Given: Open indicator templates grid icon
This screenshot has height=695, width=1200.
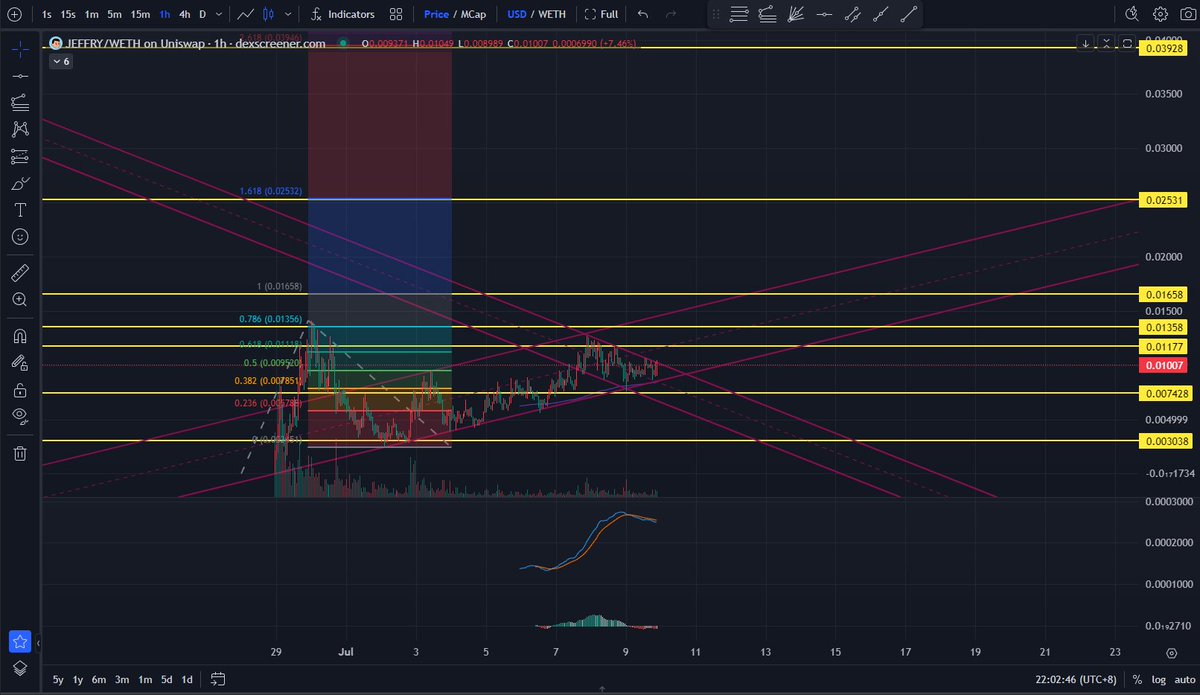Looking at the screenshot, I should coord(396,15).
